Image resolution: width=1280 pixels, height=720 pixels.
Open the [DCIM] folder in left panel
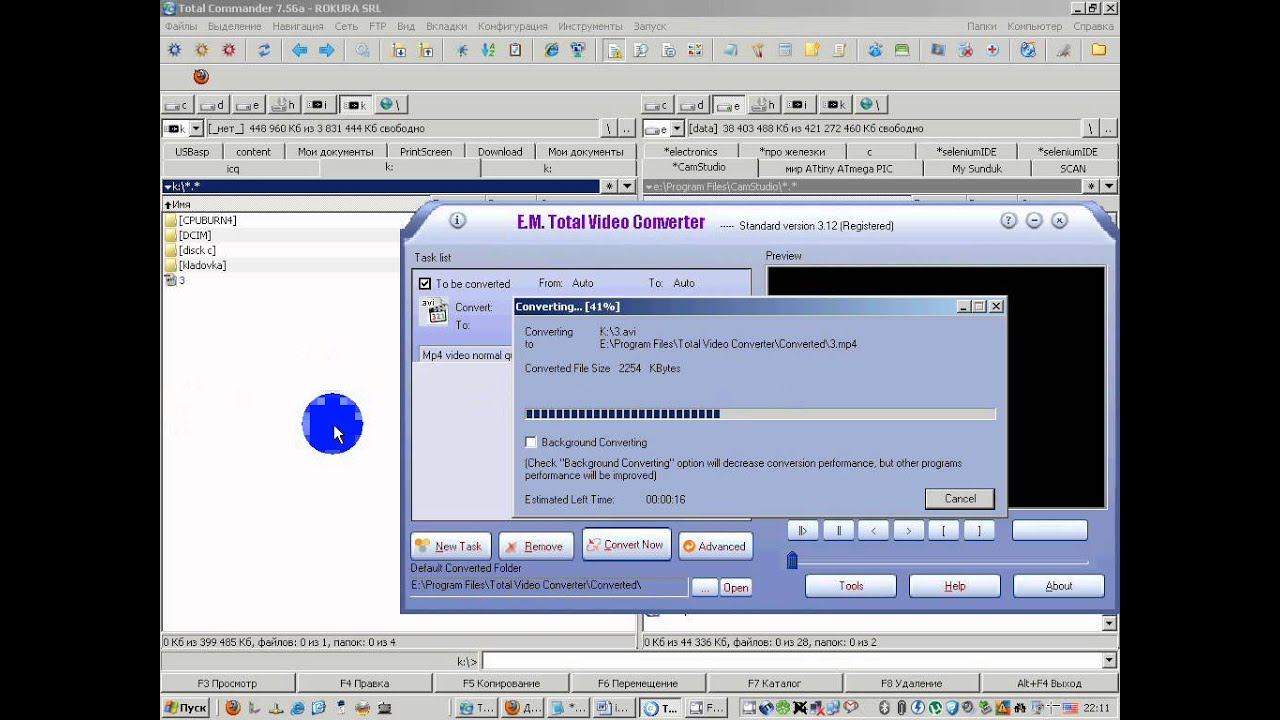195,235
